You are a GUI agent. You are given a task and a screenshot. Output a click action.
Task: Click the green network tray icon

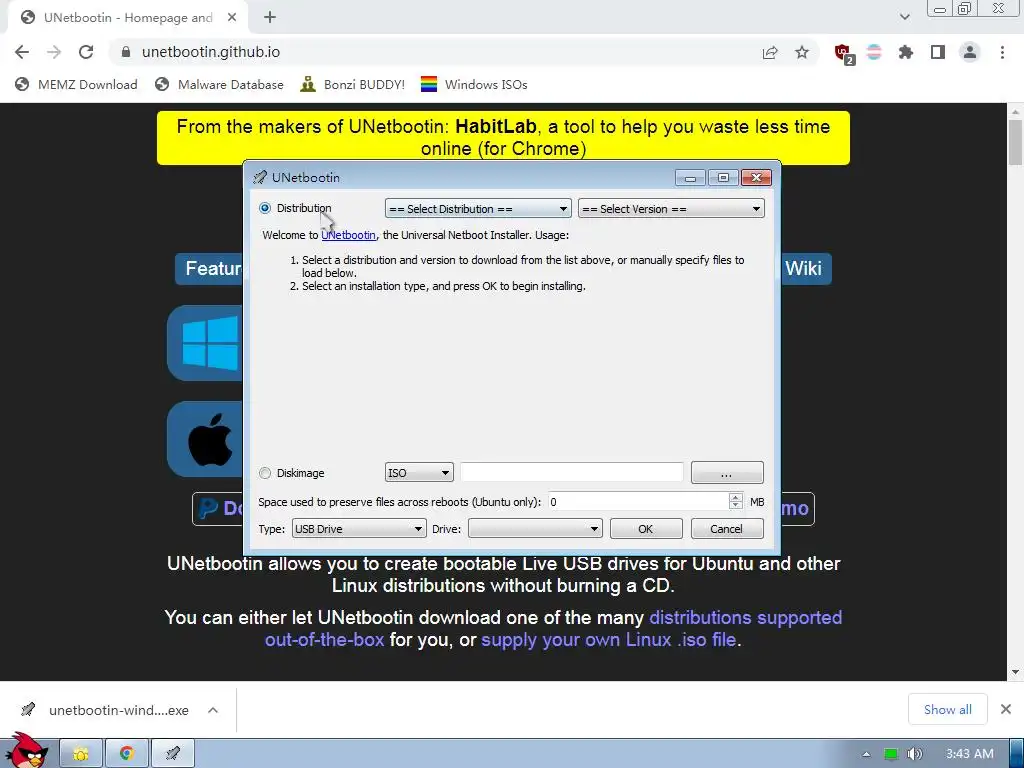[891, 754]
